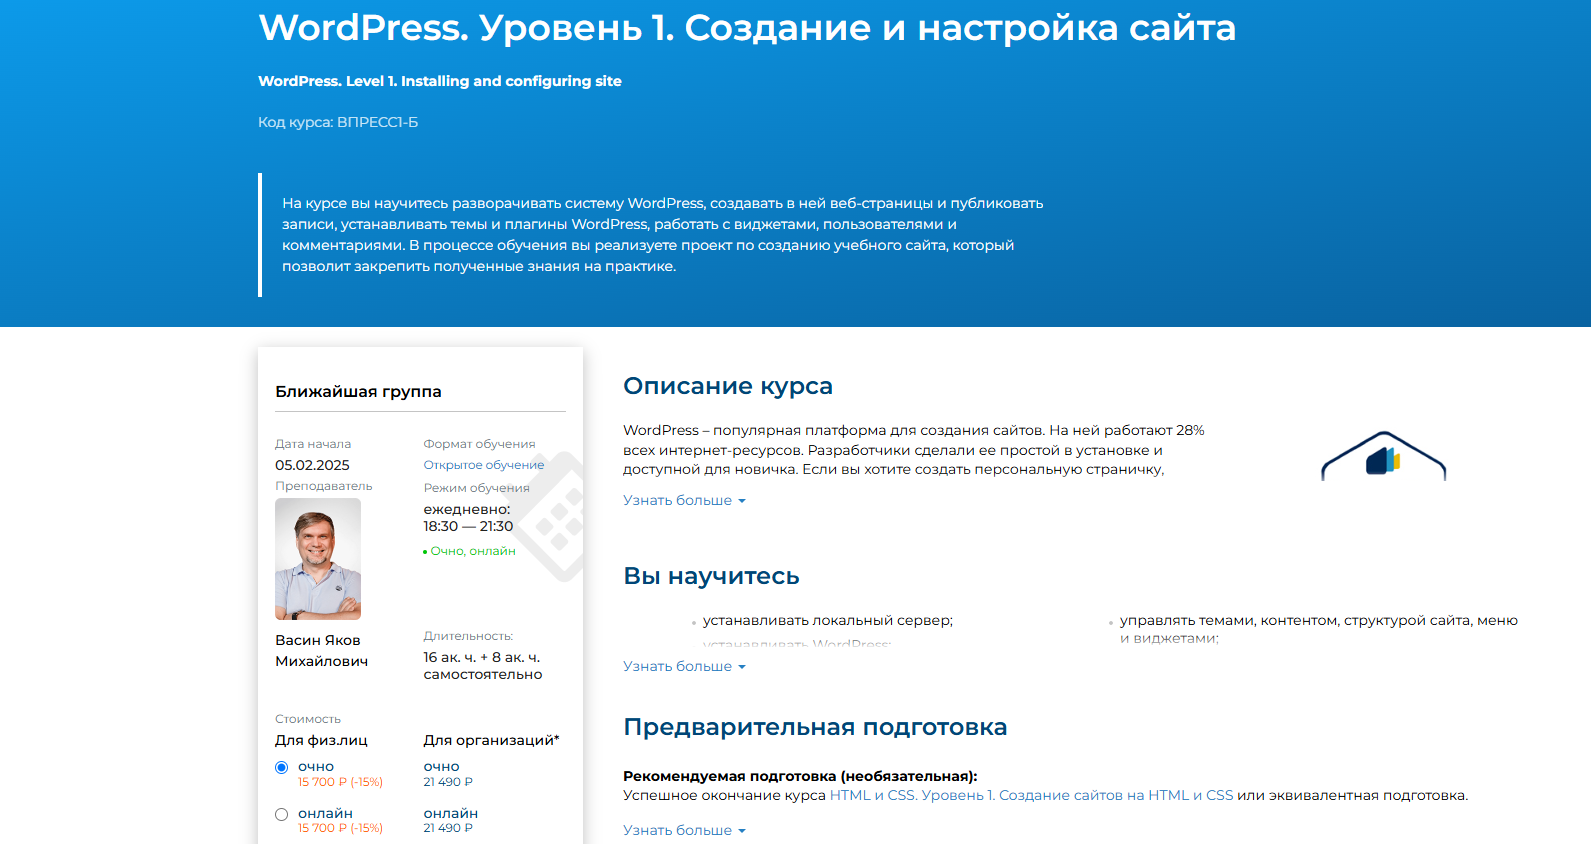The height and width of the screenshot is (844, 1591).
Task: Select the онлайн radio for физ.лиц
Action: coord(281,815)
